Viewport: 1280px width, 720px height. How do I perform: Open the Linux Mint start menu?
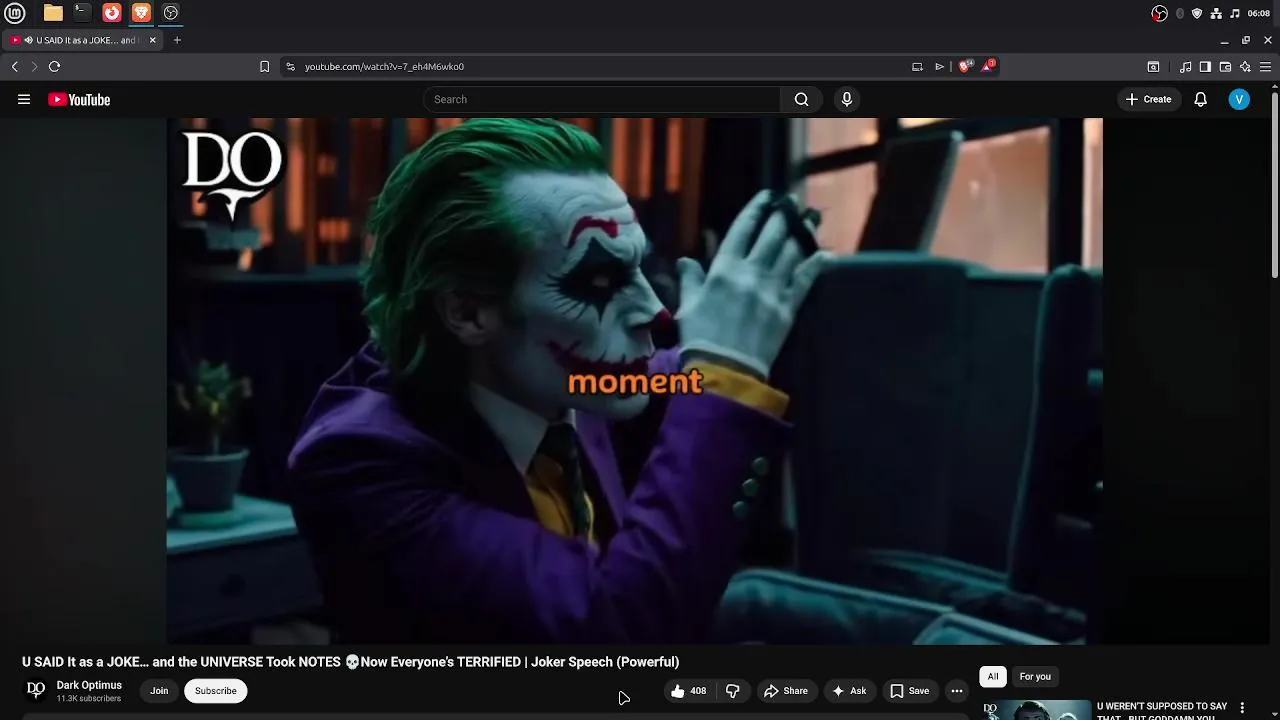[x=15, y=13]
